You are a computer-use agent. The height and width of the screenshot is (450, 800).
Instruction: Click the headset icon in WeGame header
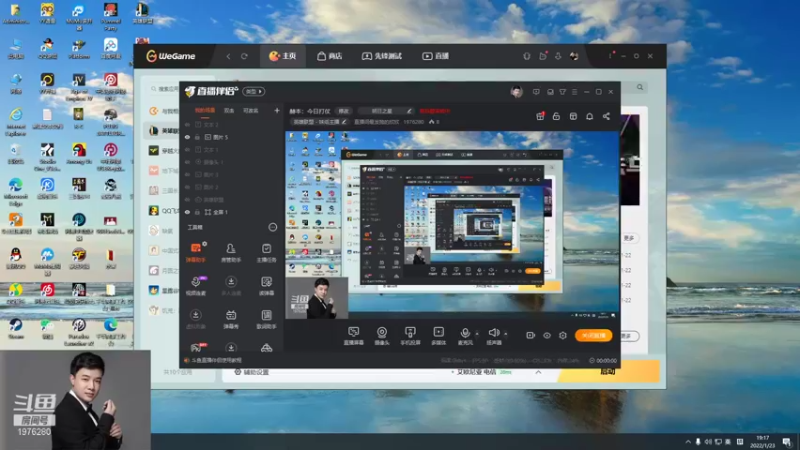pos(527,56)
